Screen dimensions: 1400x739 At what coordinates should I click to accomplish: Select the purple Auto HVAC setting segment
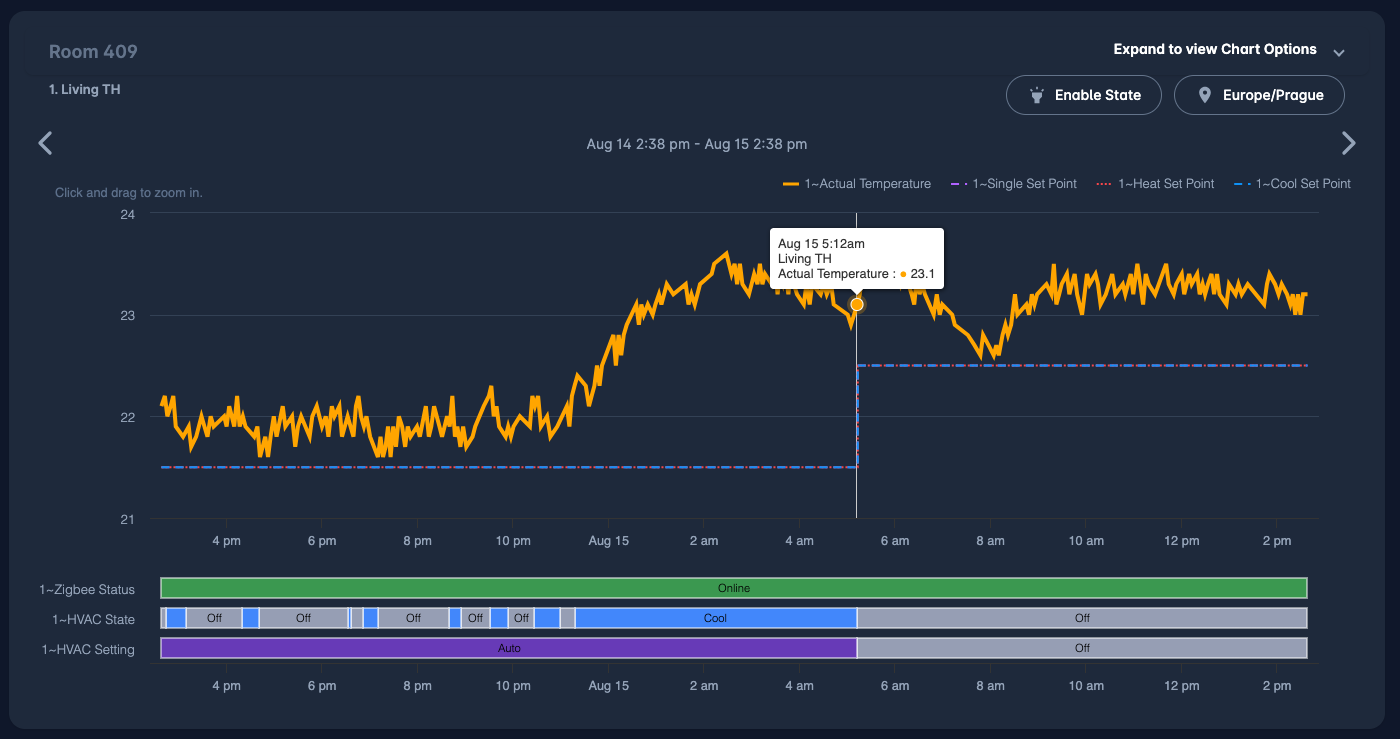(509, 648)
